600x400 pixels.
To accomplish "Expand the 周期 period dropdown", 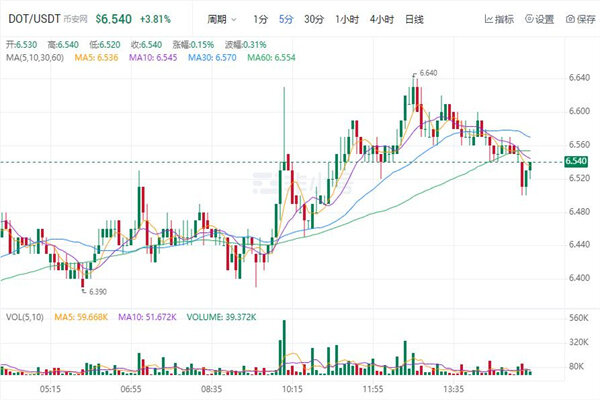I will (x=222, y=19).
